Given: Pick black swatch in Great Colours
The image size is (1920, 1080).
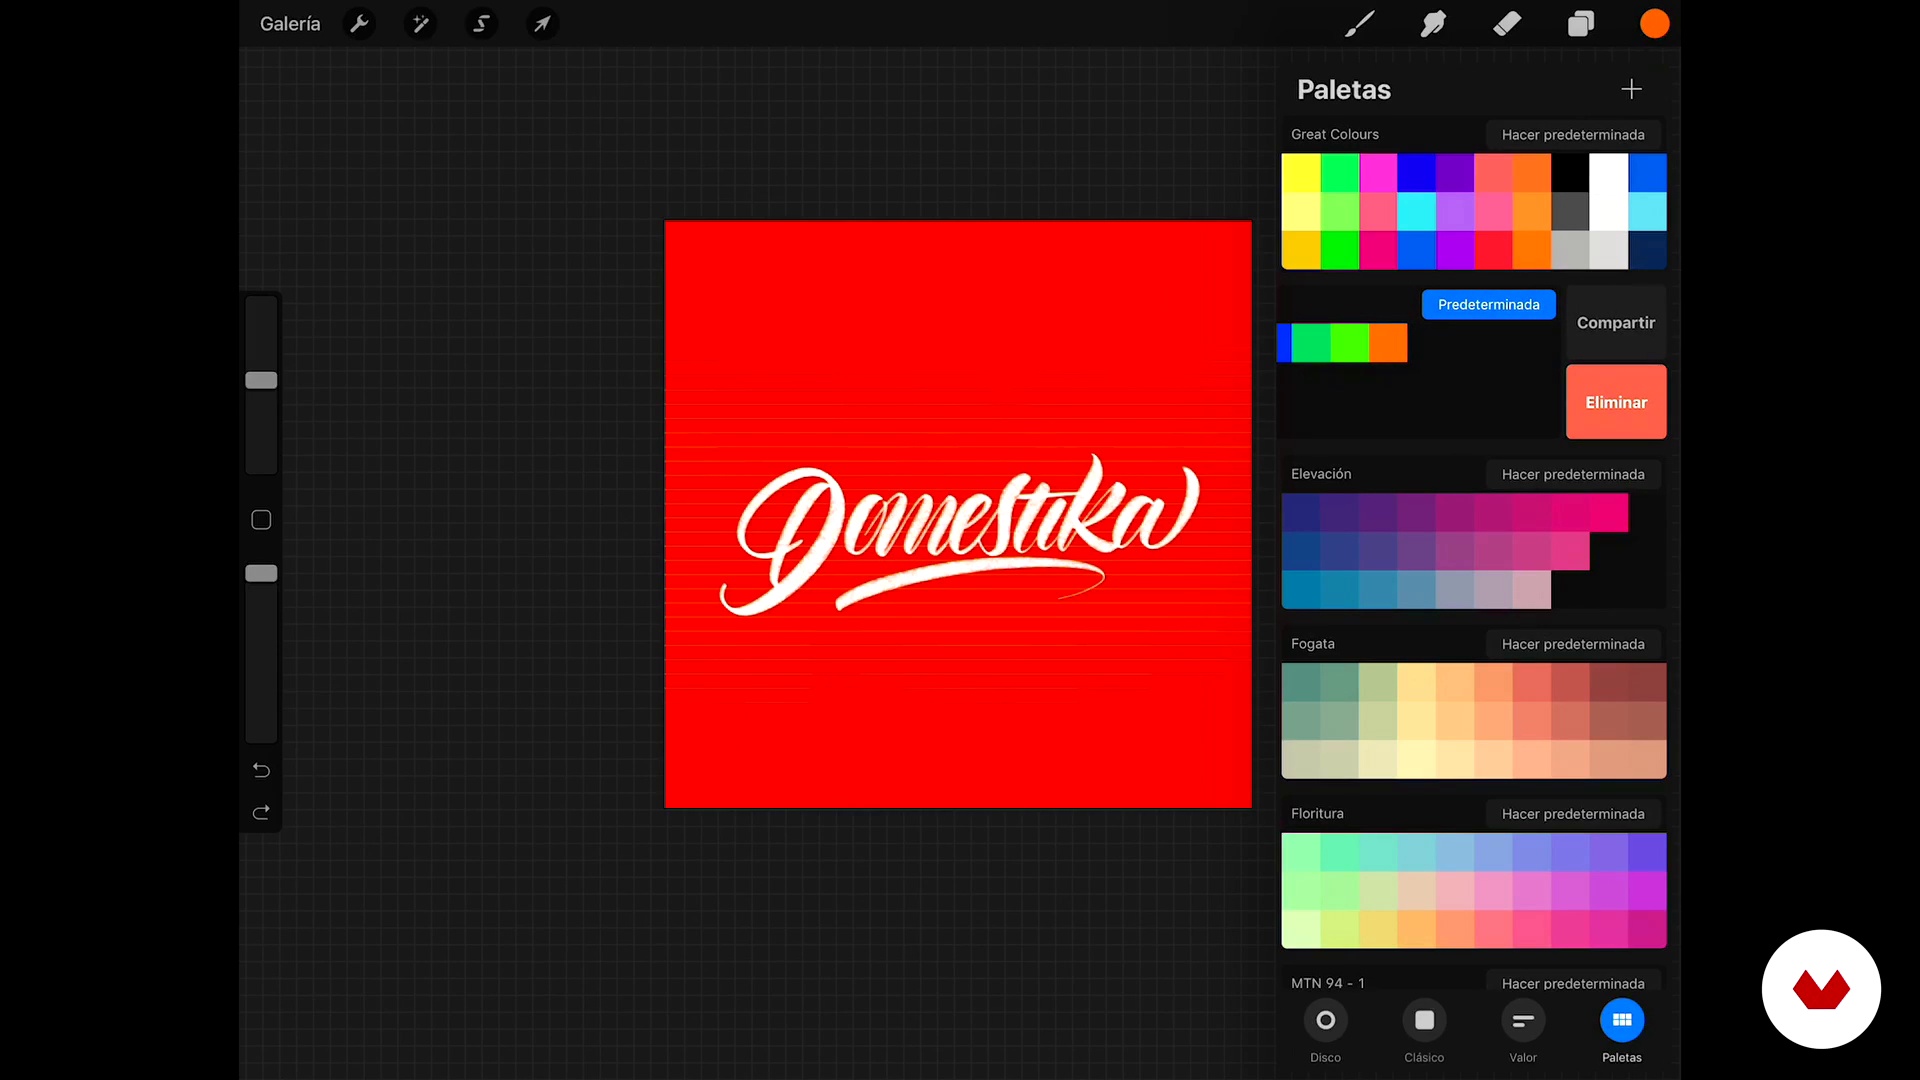Looking at the screenshot, I should (1570, 173).
